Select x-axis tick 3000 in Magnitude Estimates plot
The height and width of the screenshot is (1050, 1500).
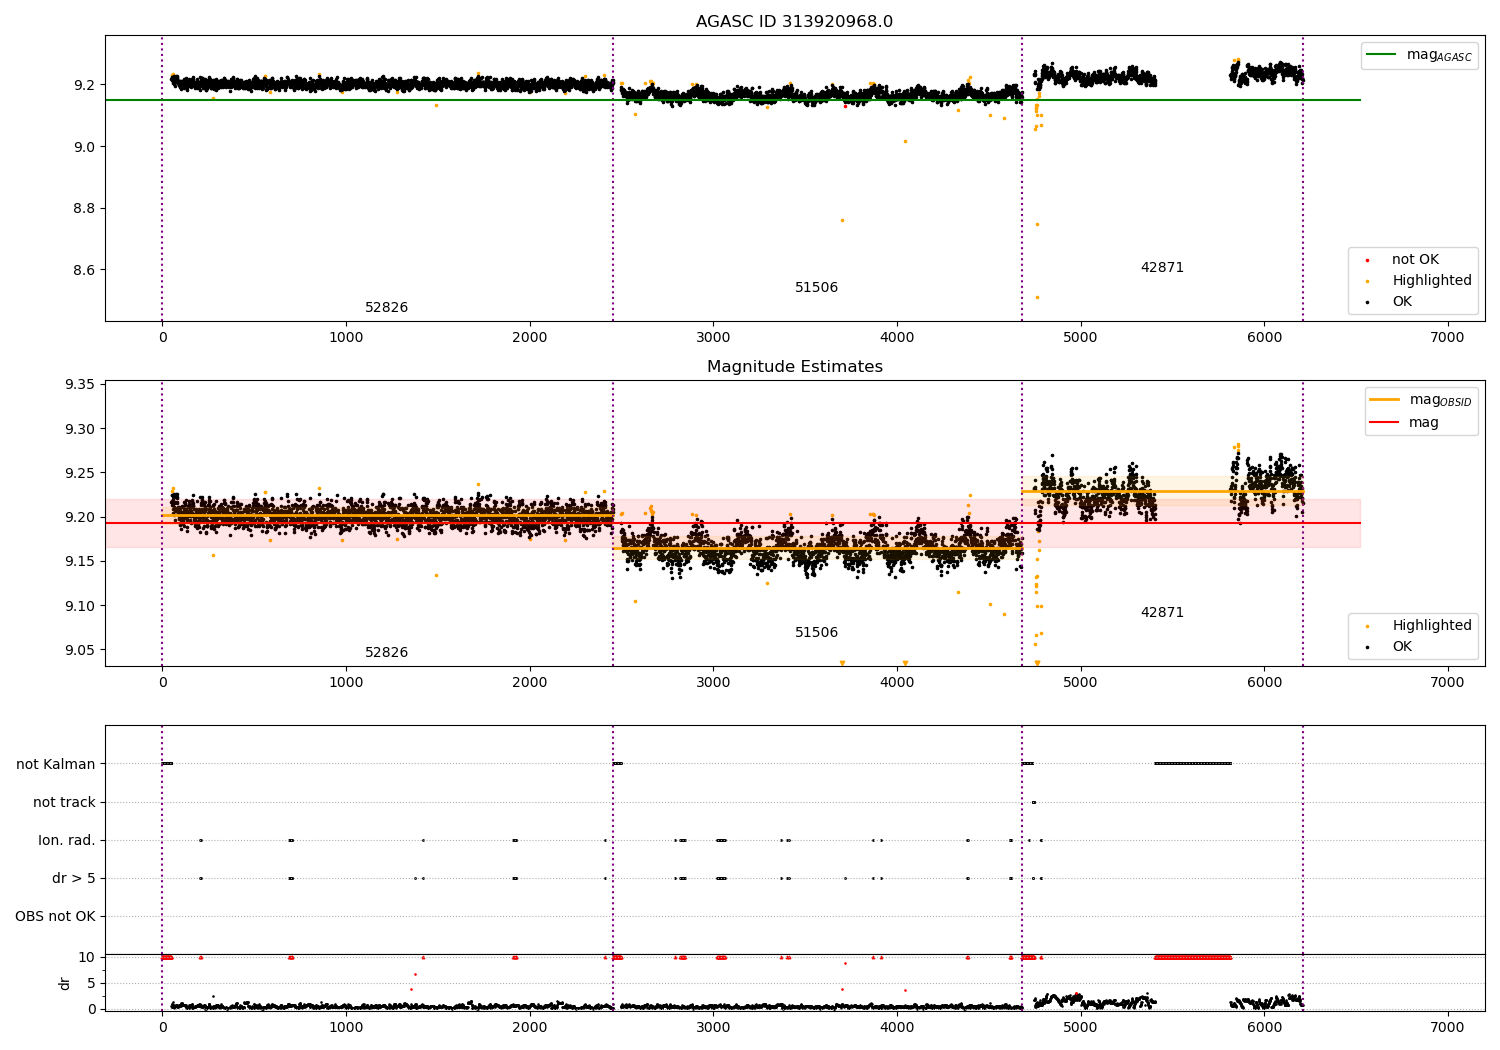[713, 683]
